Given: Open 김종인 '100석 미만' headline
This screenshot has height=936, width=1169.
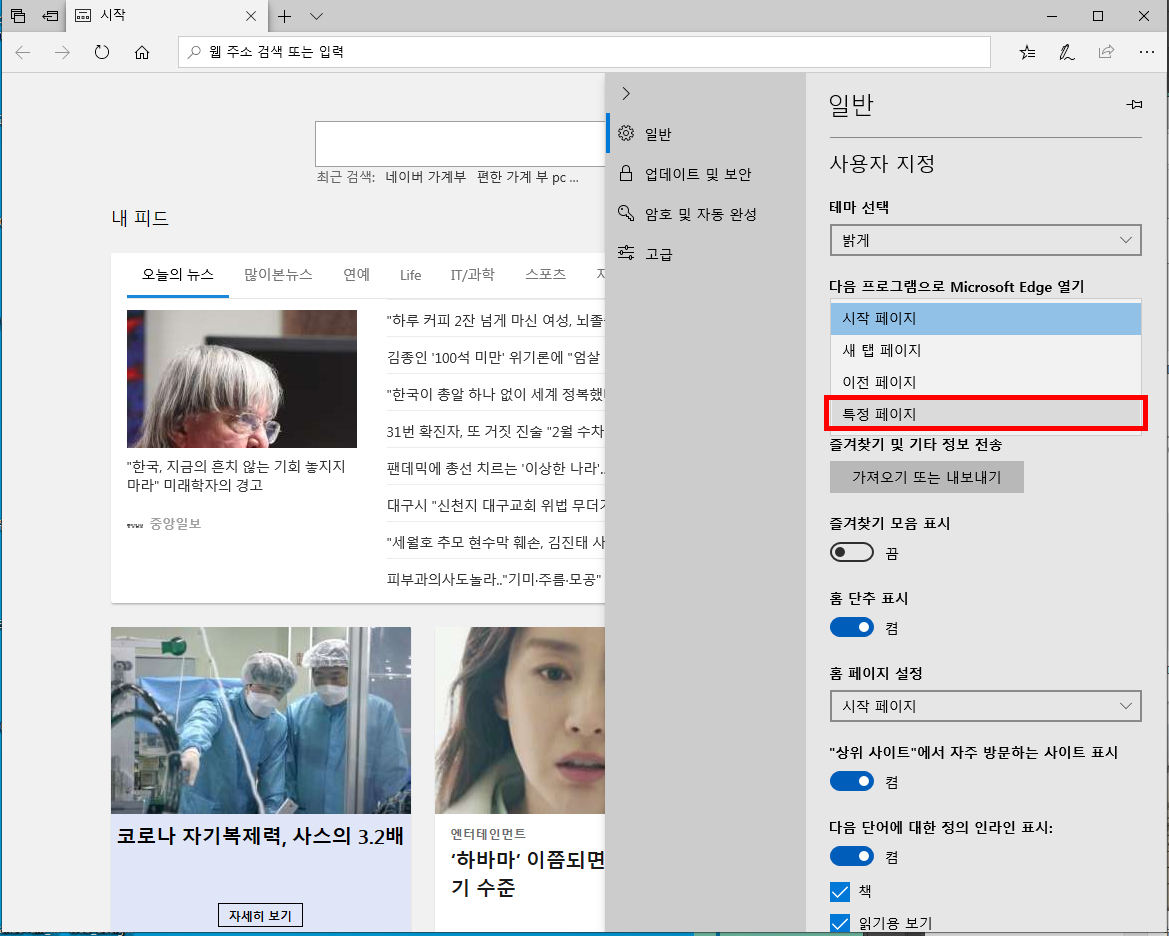Looking at the screenshot, I should pos(494,358).
